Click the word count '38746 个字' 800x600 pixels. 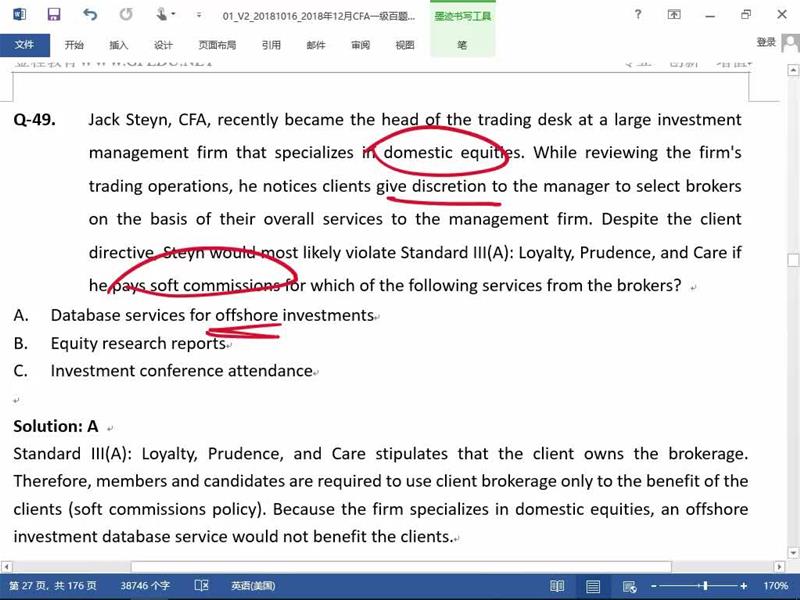tap(145, 586)
